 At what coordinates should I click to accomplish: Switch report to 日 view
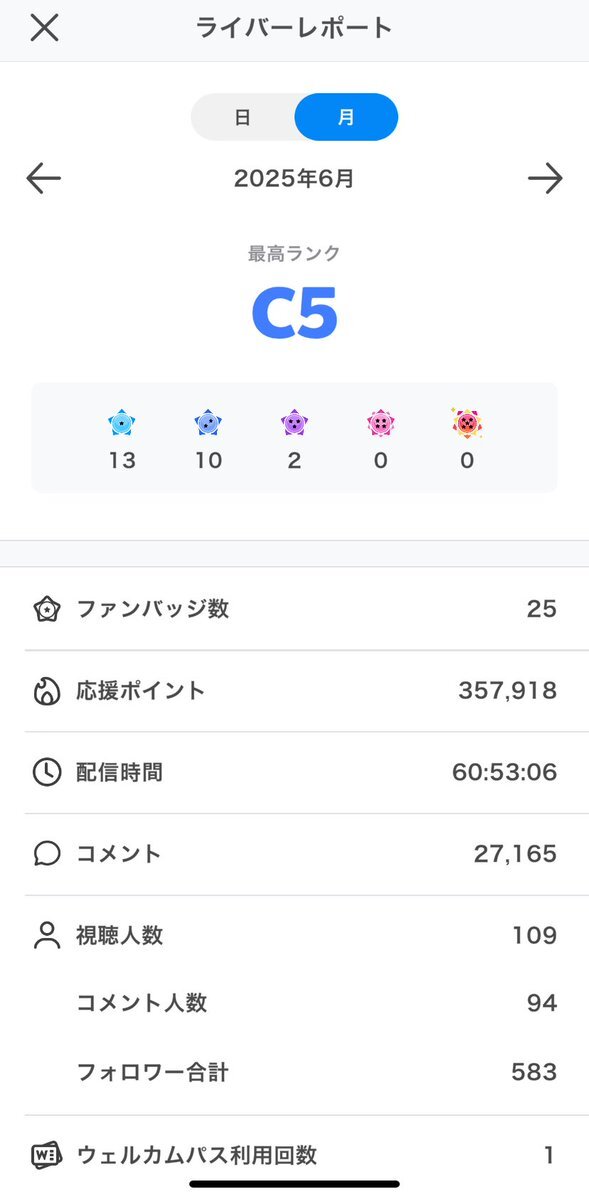(x=242, y=117)
